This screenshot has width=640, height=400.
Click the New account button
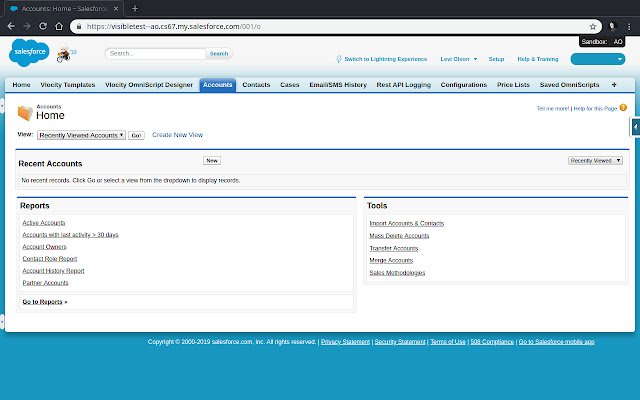[x=212, y=160]
